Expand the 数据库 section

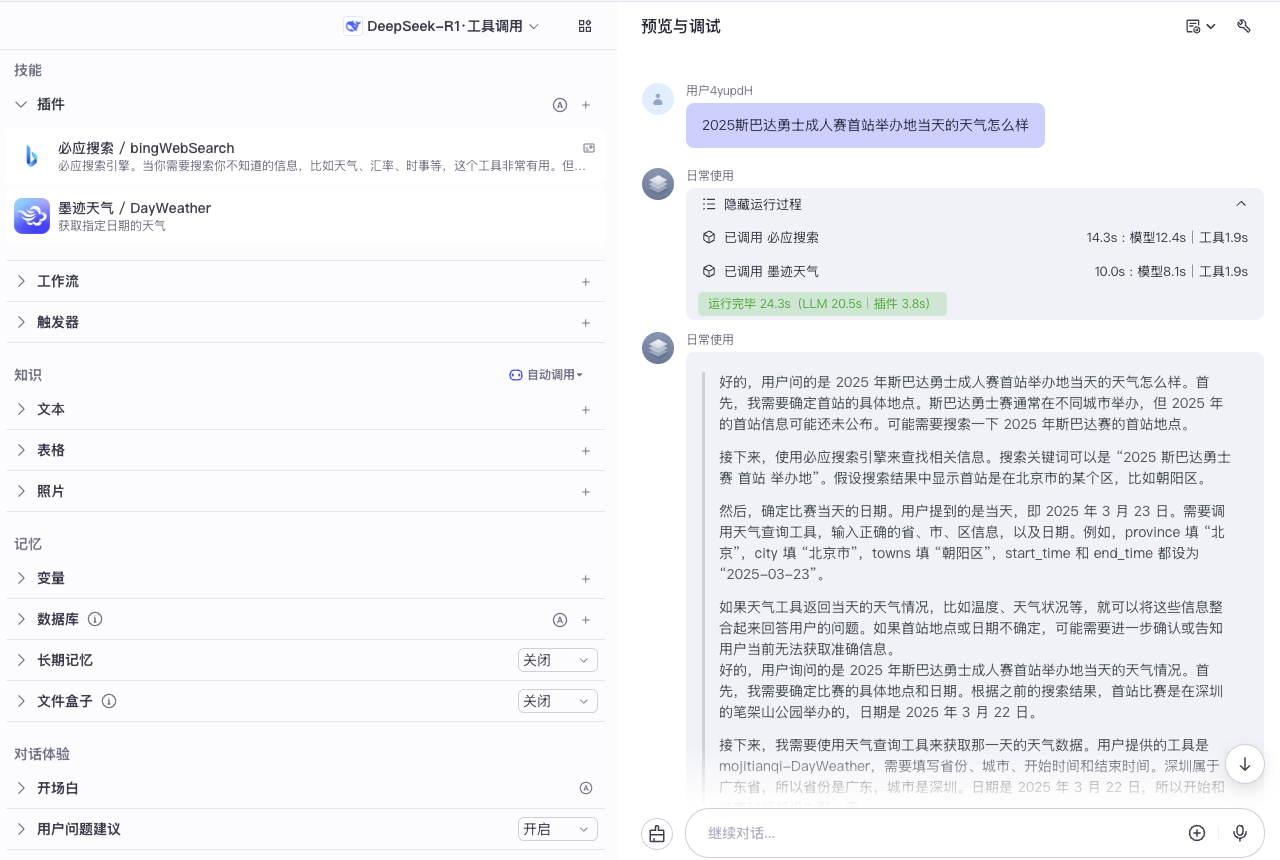pyautogui.click(x=22, y=620)
